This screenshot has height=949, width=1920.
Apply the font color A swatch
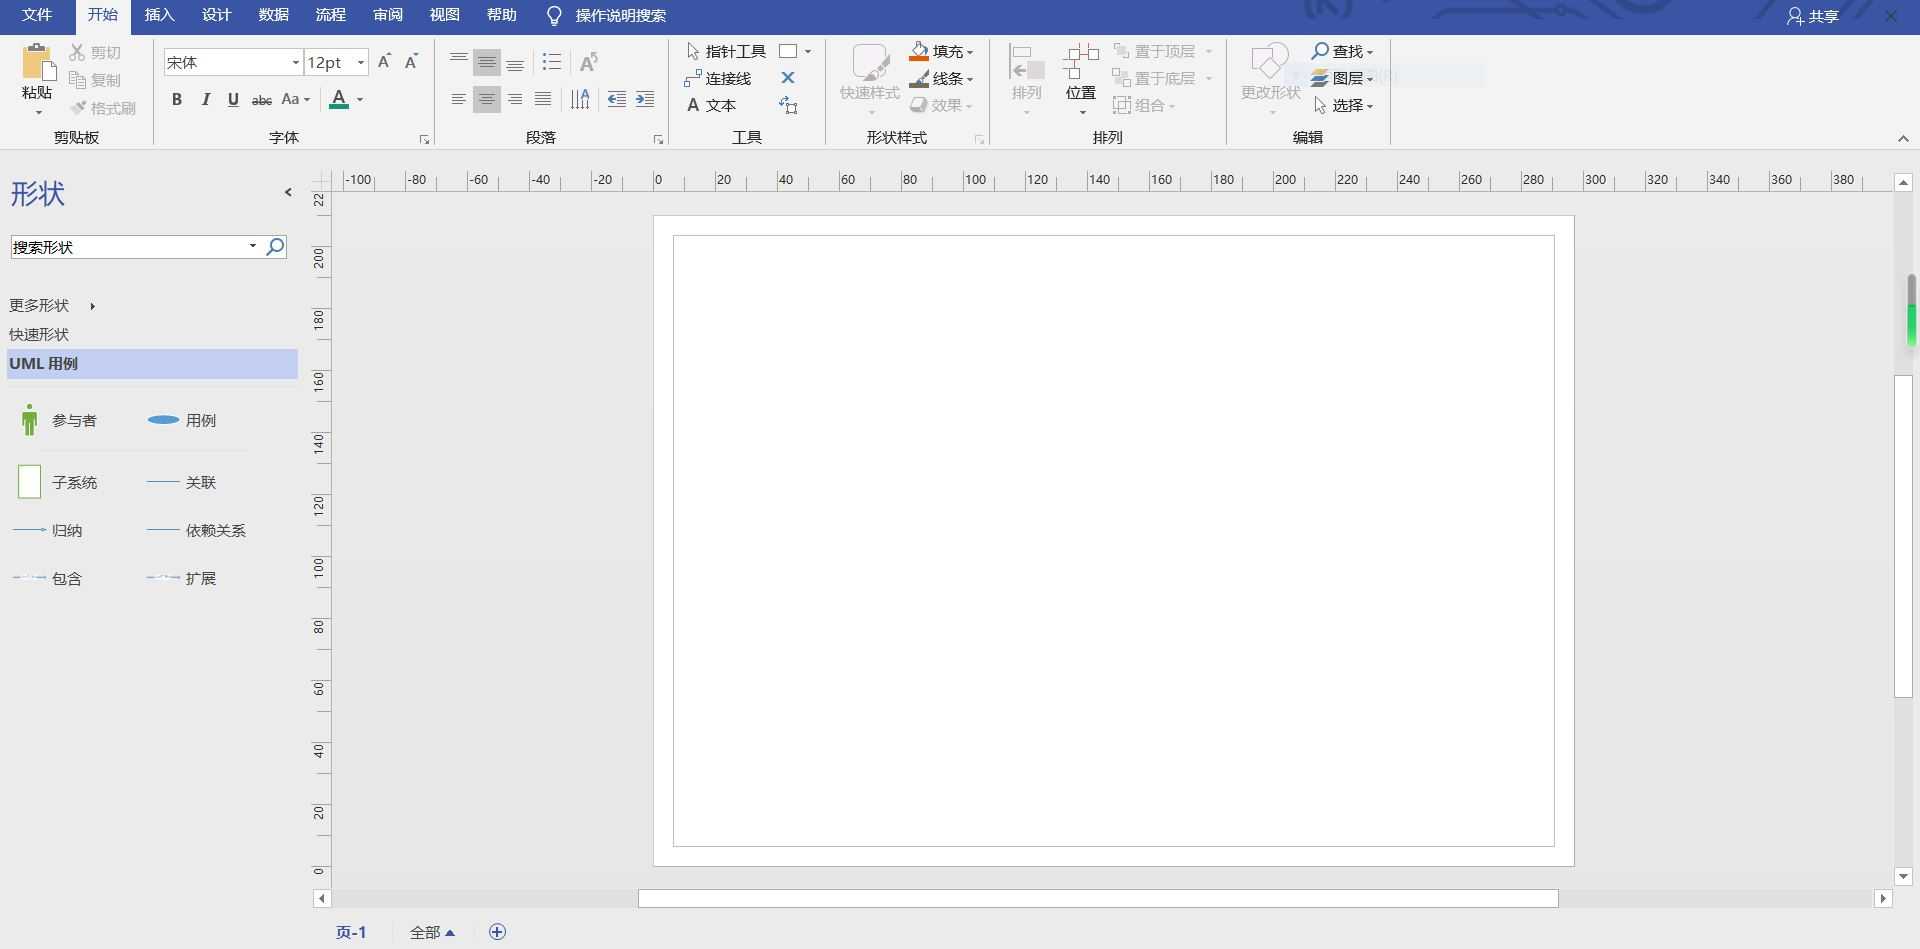[x=339, y=99]
